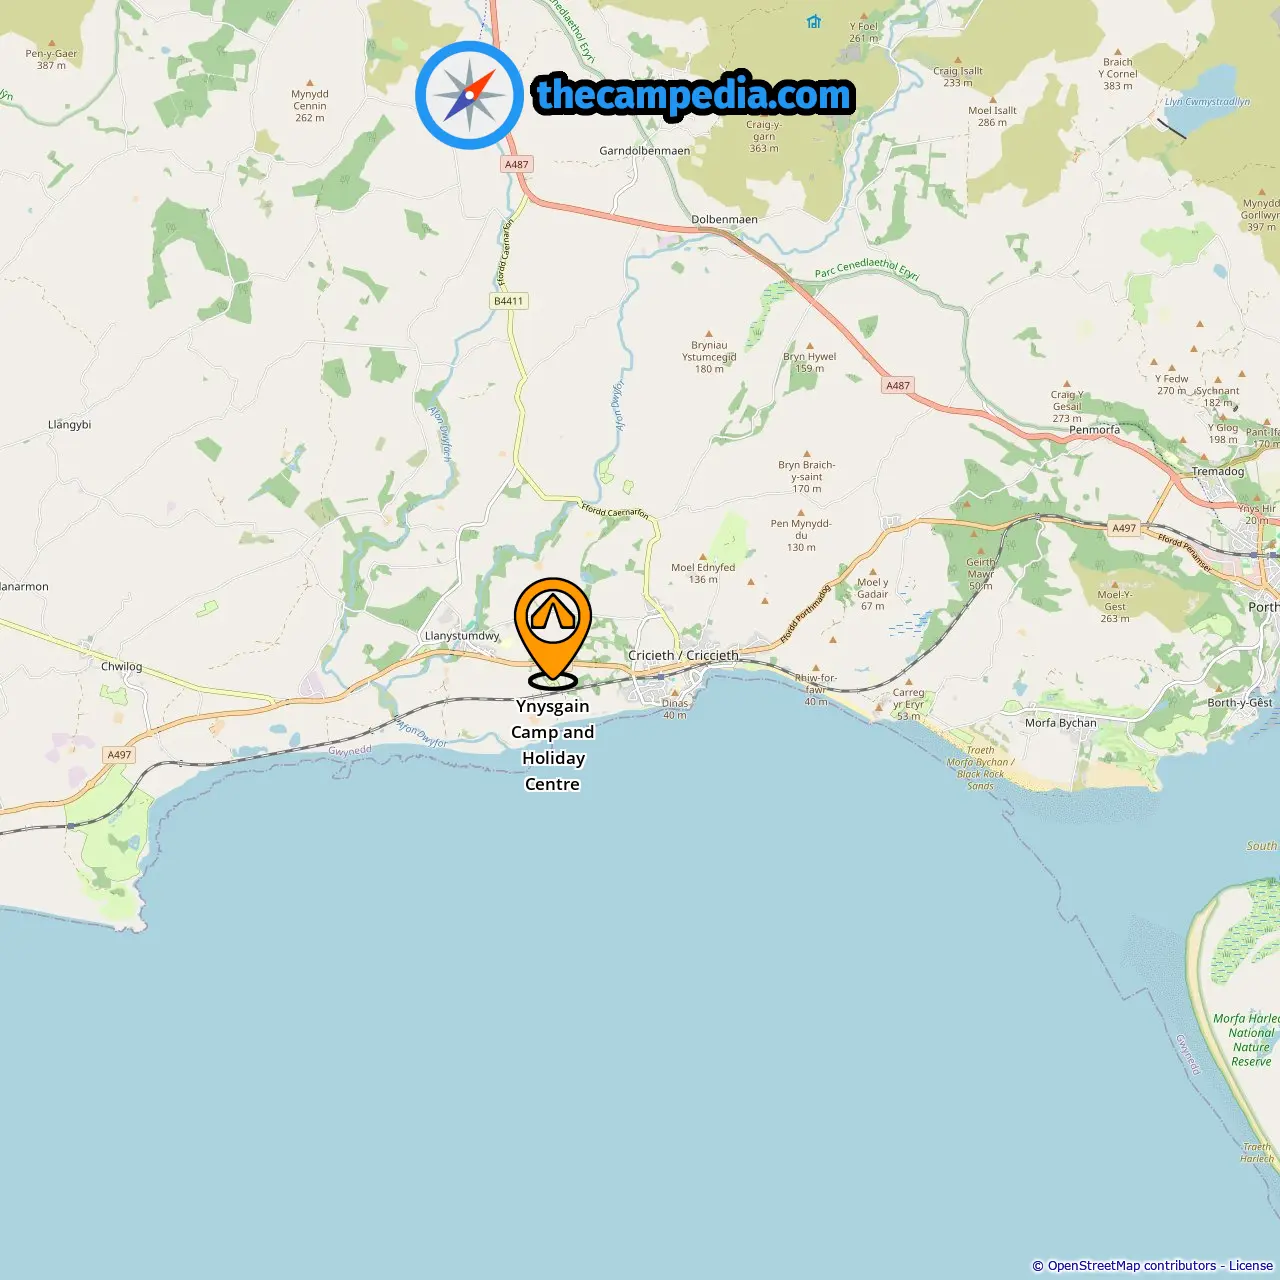This screenshot has width=1280, height=1280.
Task: Click the Moel Ednyfed peak marker
Action: tap(703, 557)
